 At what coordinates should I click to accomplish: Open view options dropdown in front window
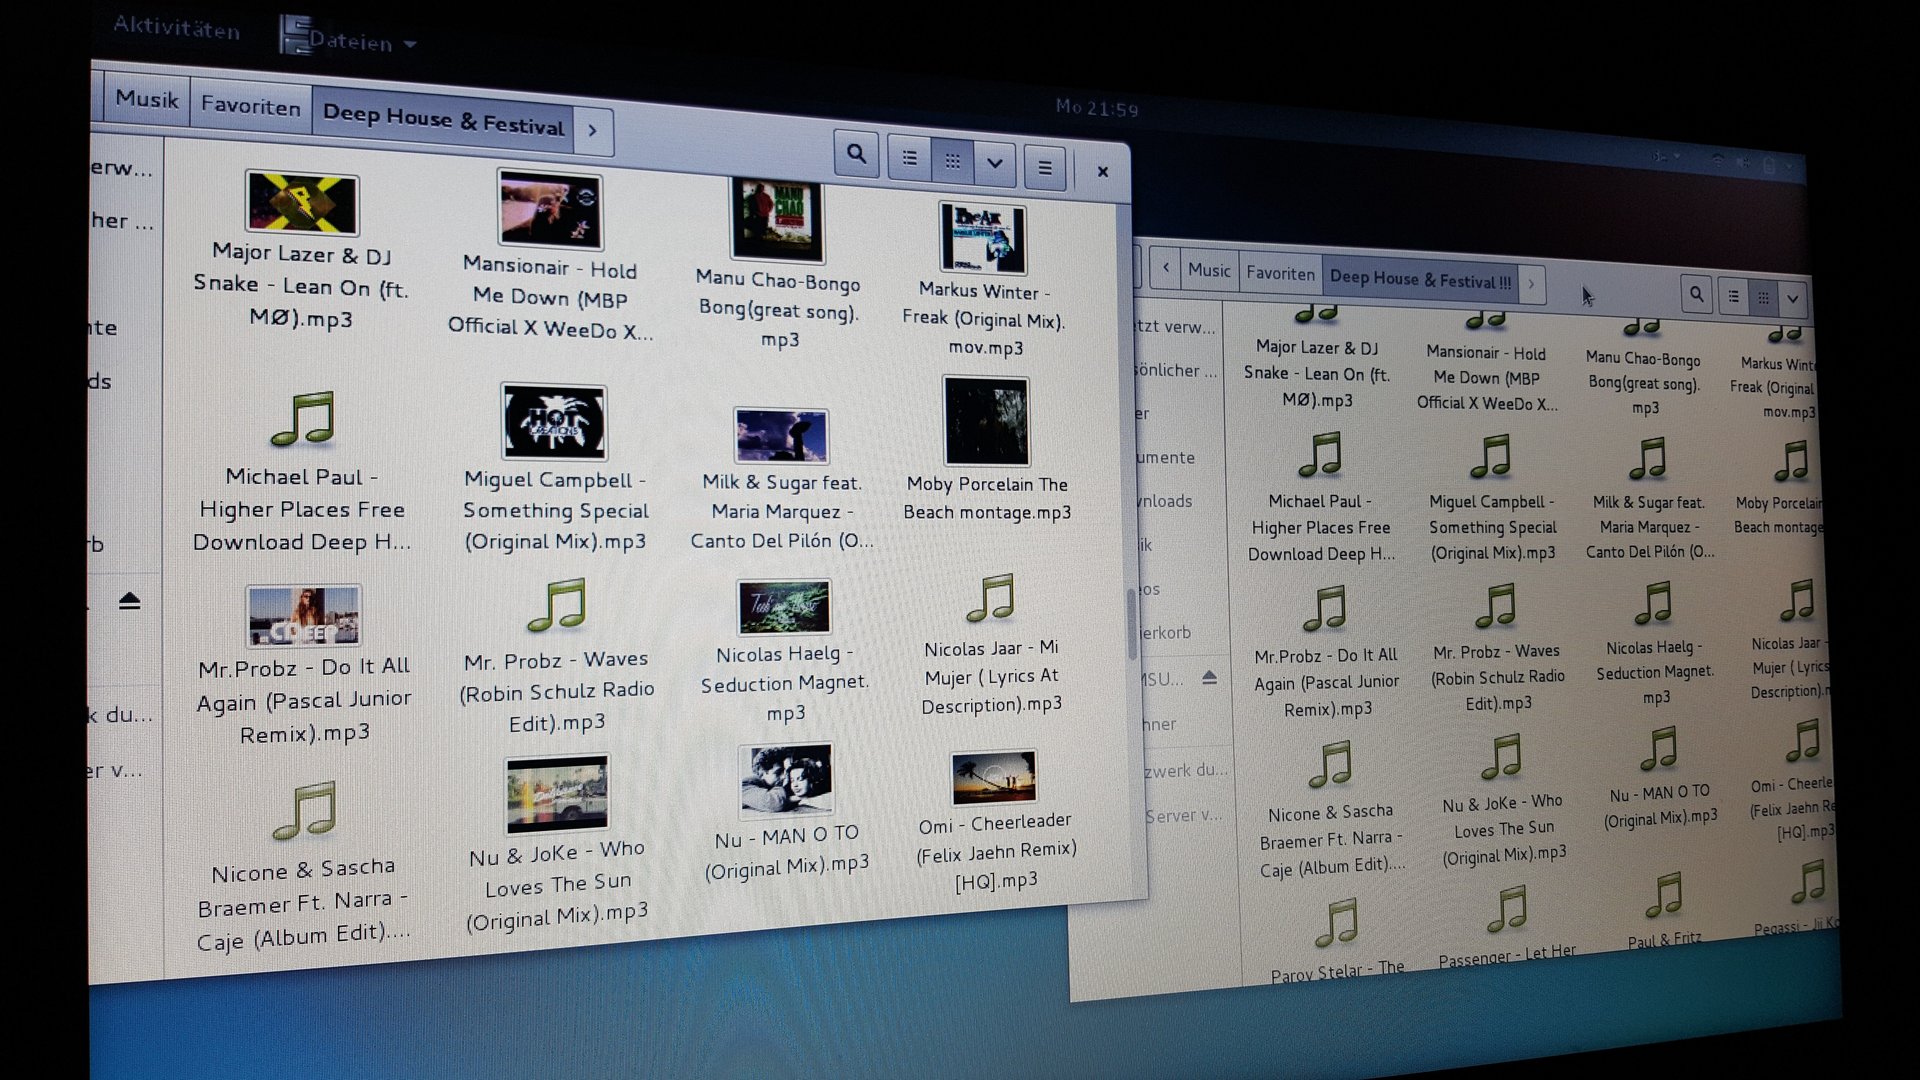pyautogui.click(x=994, y=164)
